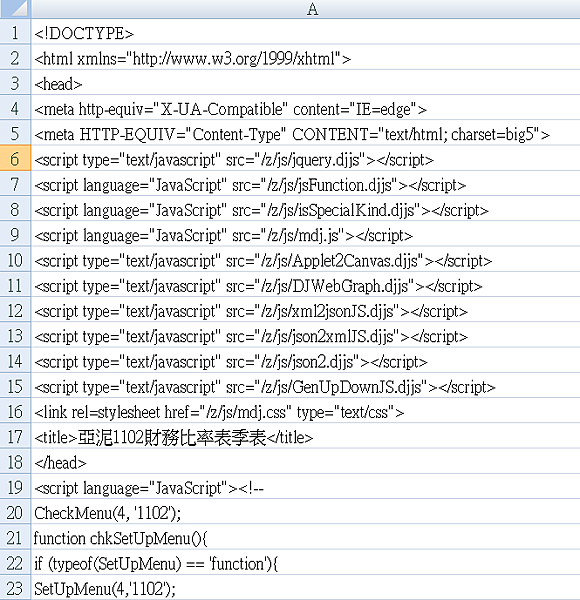Click cell containing CheckMenu(4, '1102');

pyautogui.click(x=305, y=512)
